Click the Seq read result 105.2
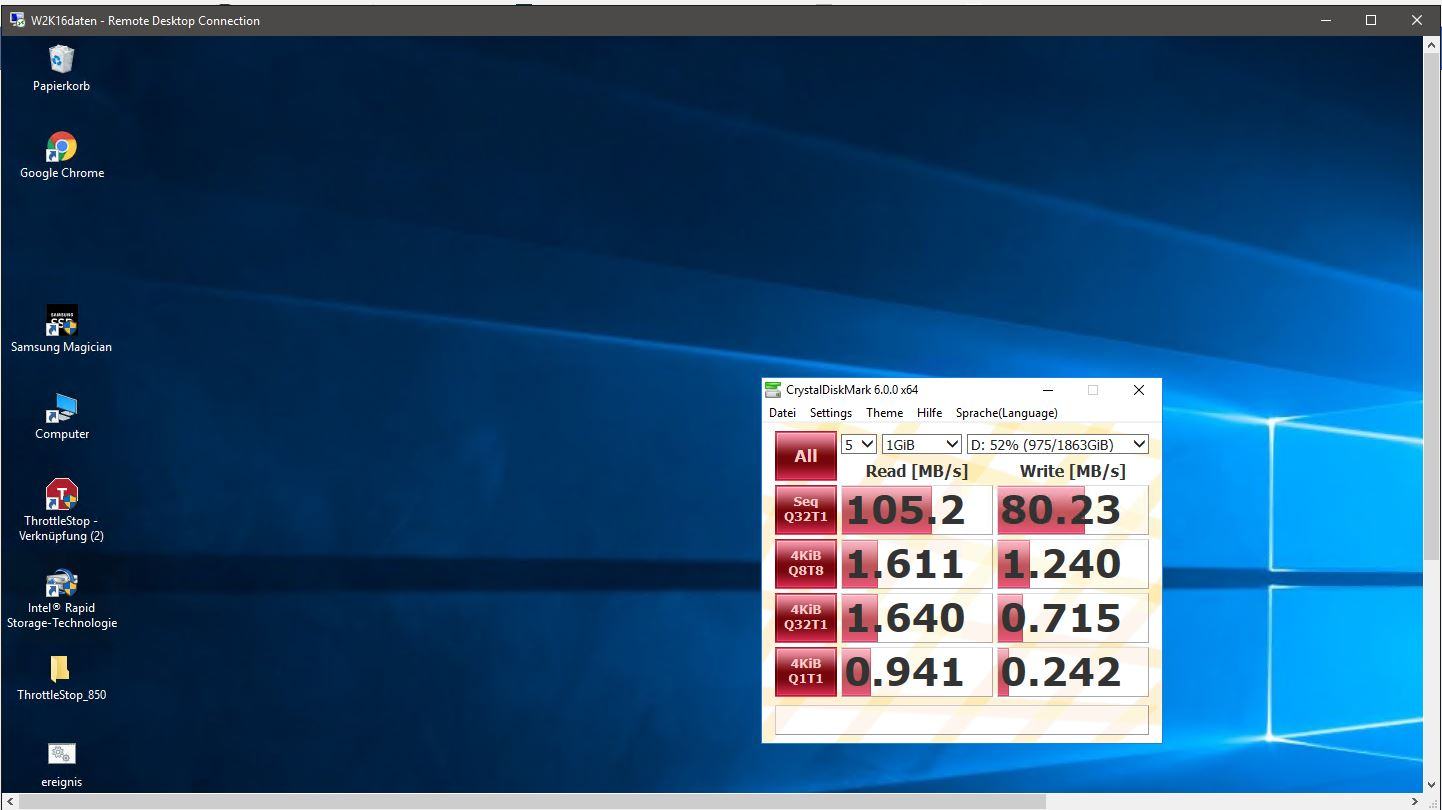1442x810 pixels. pos(917,510)
